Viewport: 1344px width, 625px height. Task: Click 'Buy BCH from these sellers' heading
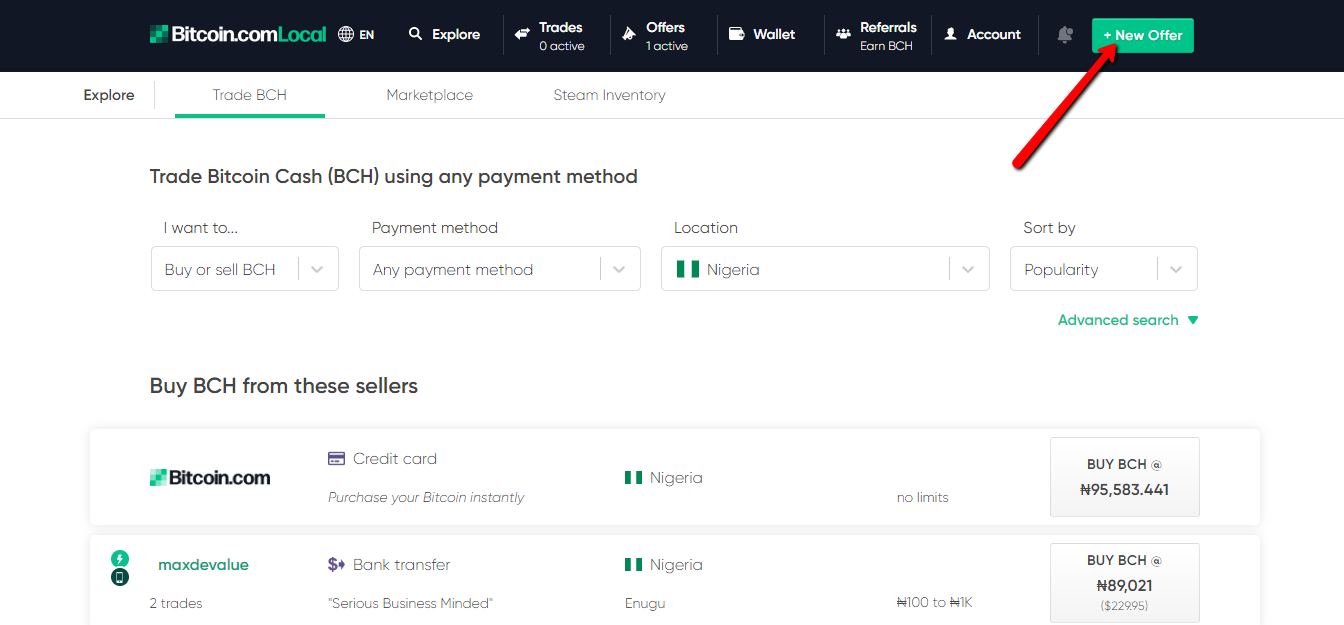284,386
